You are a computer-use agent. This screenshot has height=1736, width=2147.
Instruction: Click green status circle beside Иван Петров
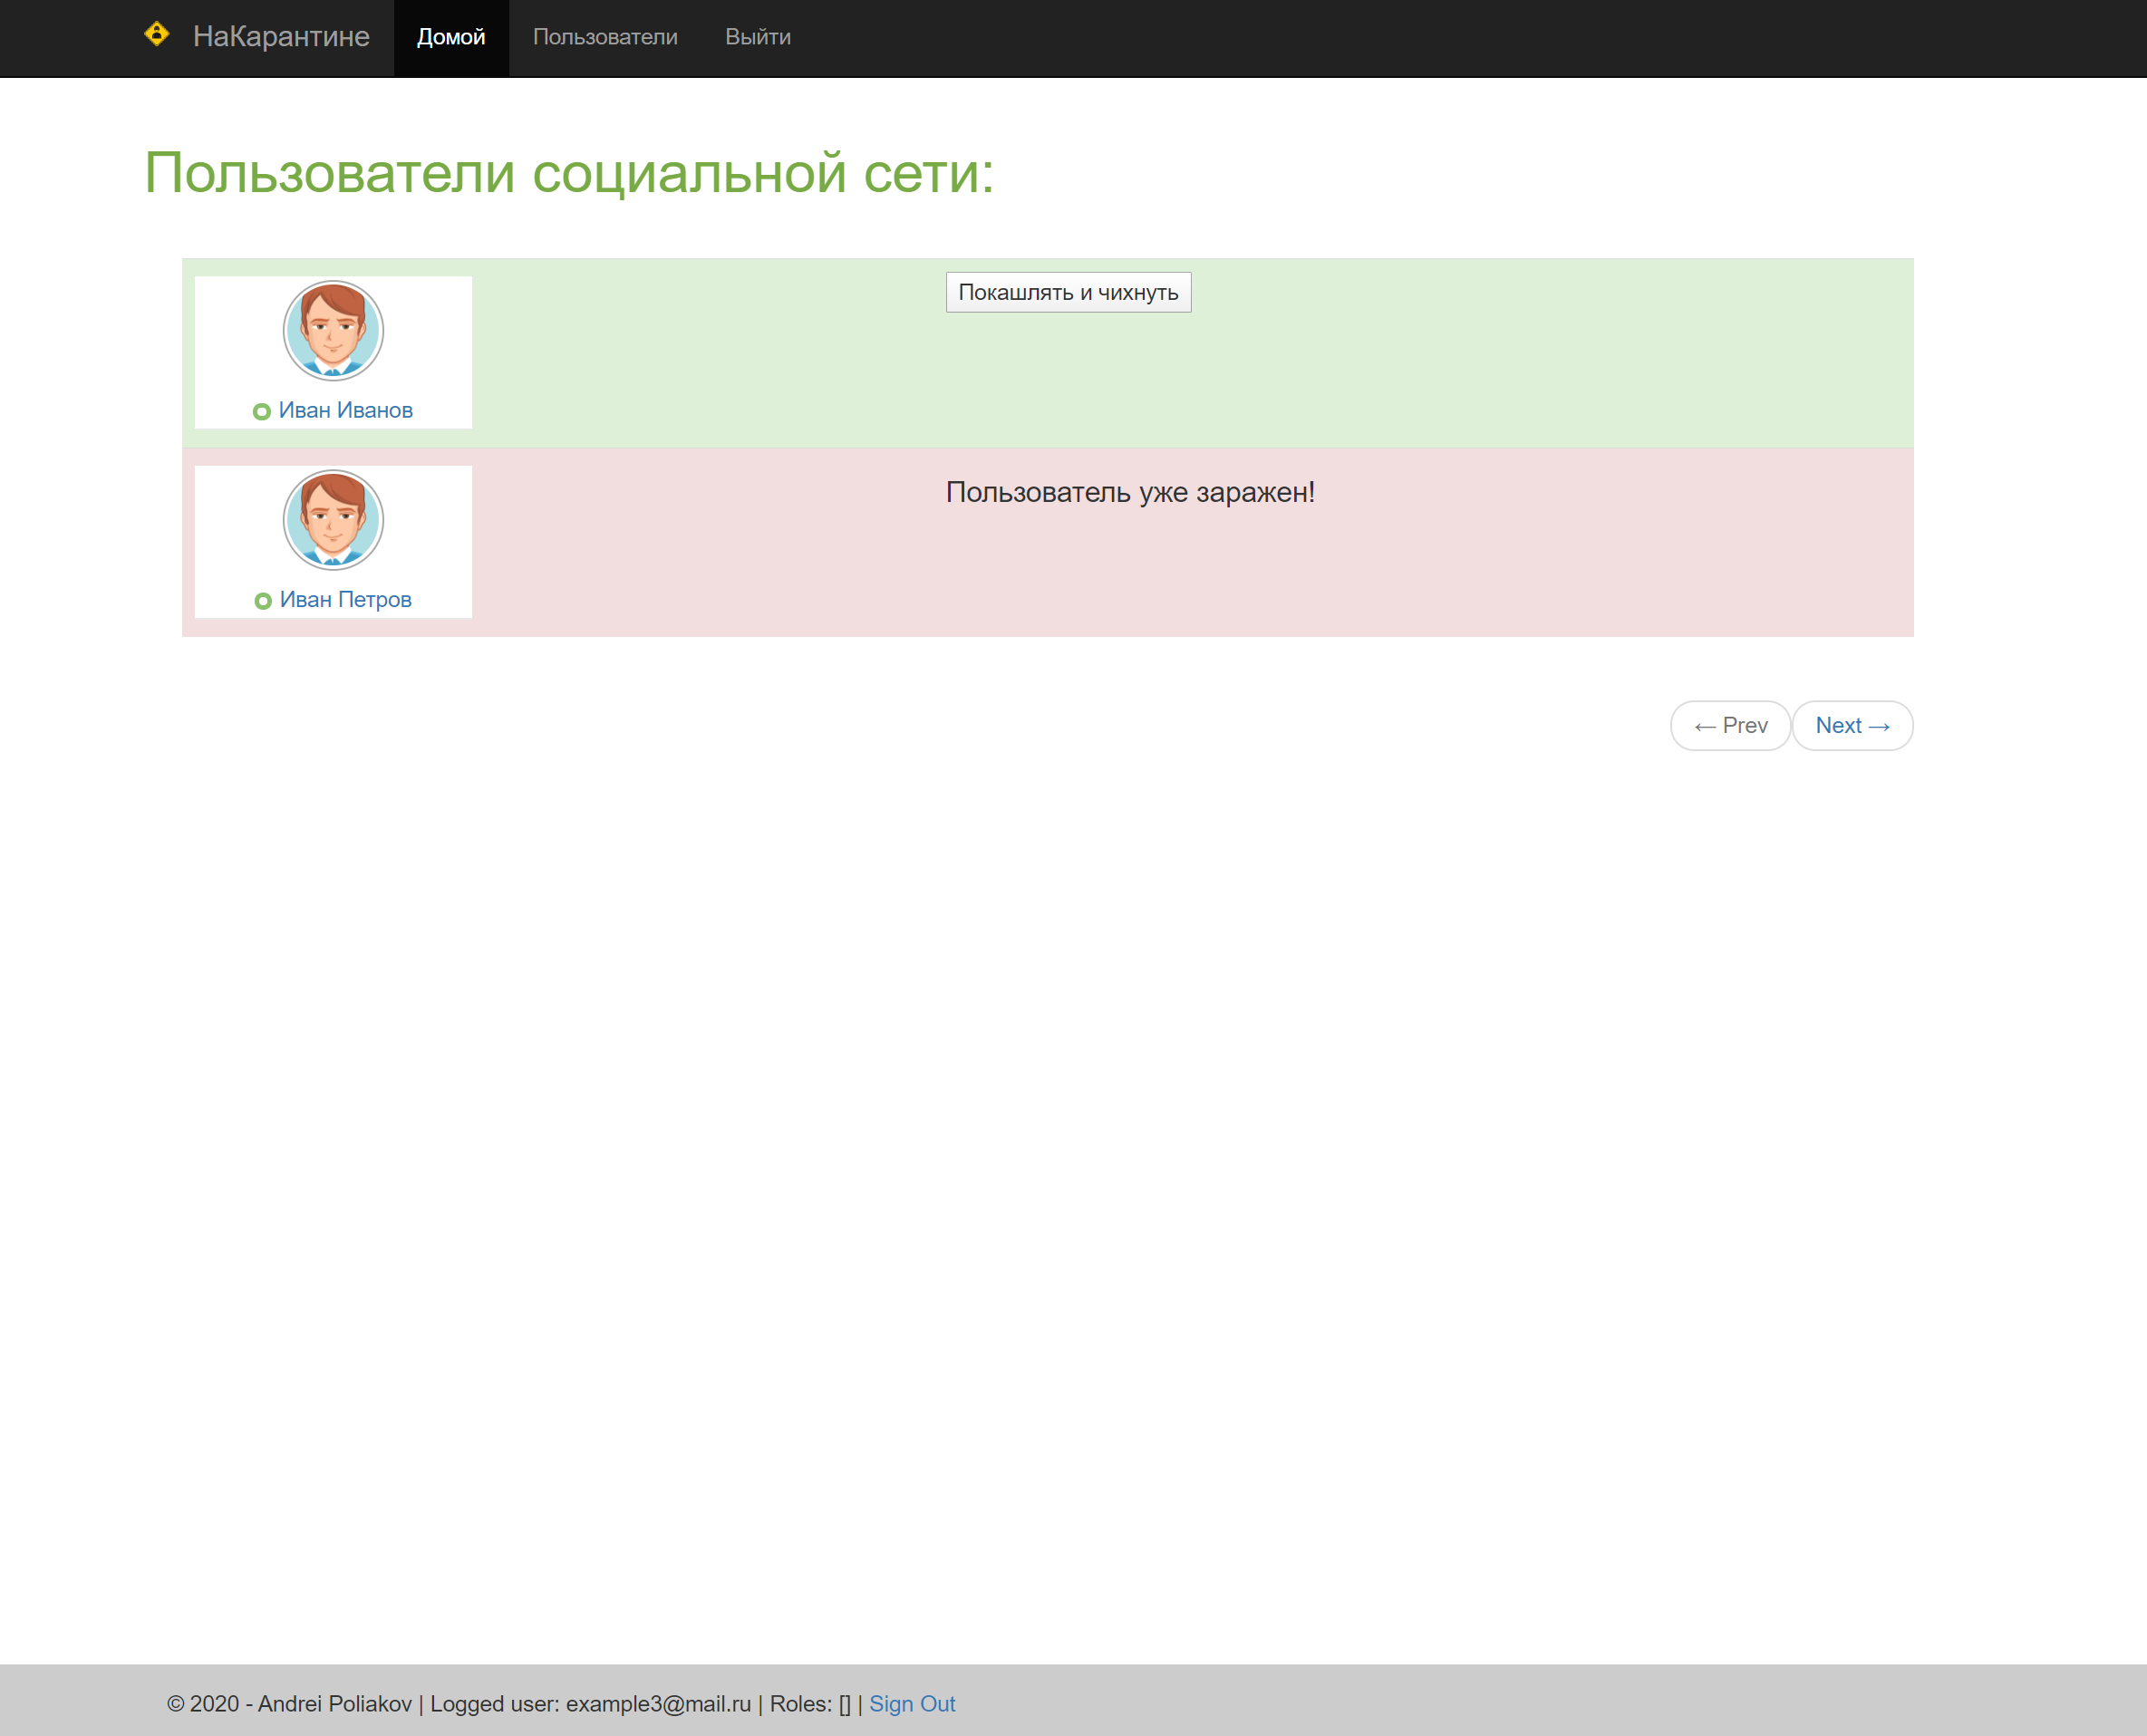click(x=263, y=601)
